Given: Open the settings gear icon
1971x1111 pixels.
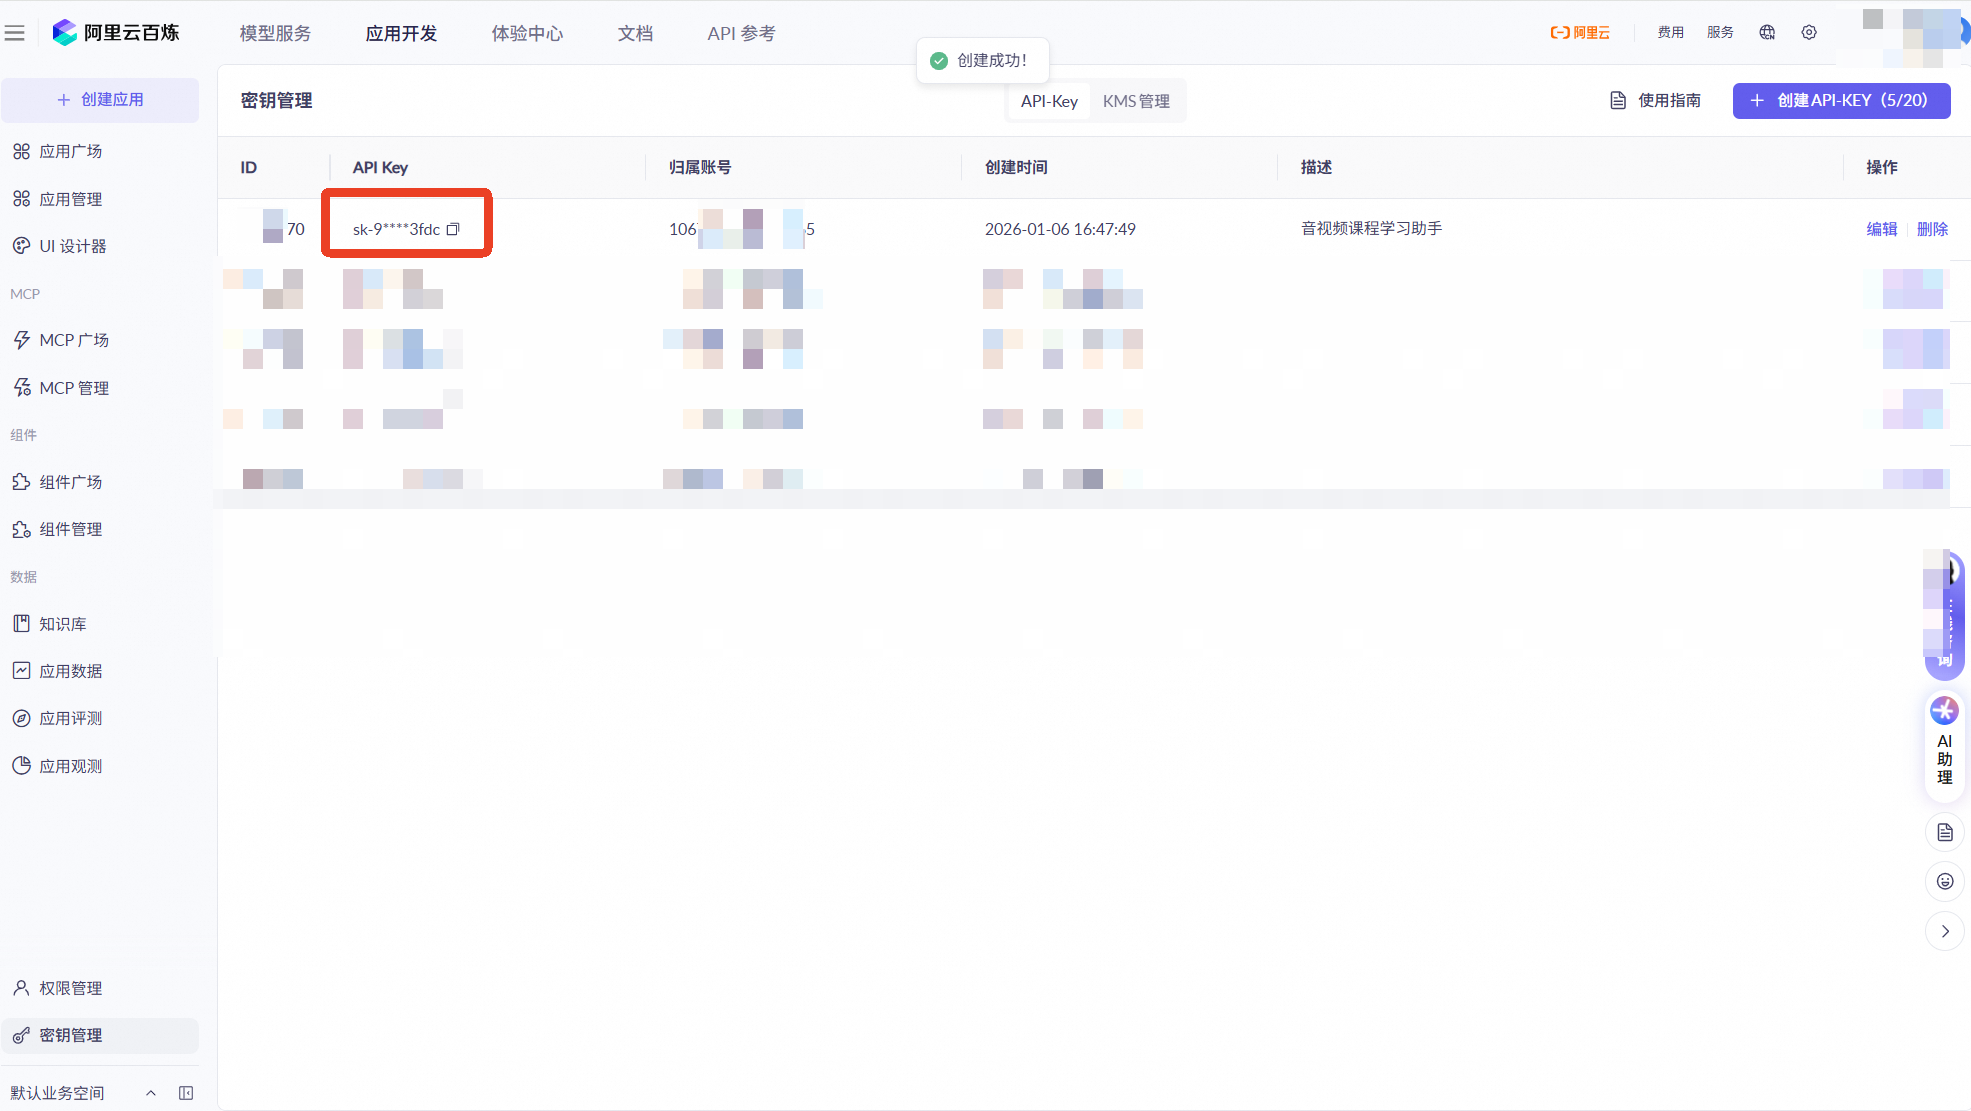Looking at the screenshot, I should 1809,32.
